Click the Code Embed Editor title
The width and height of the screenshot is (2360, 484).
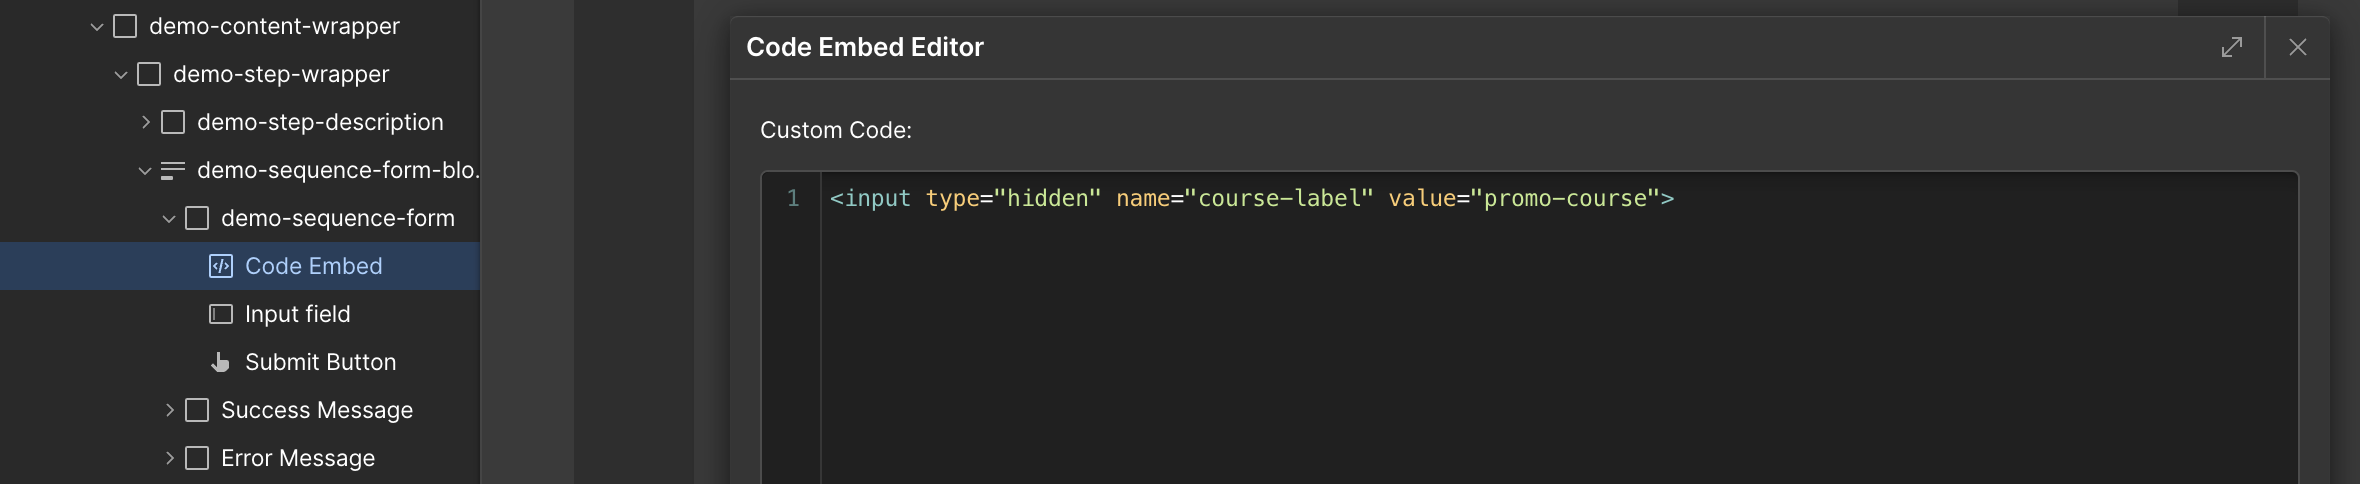tap(865, 47)
